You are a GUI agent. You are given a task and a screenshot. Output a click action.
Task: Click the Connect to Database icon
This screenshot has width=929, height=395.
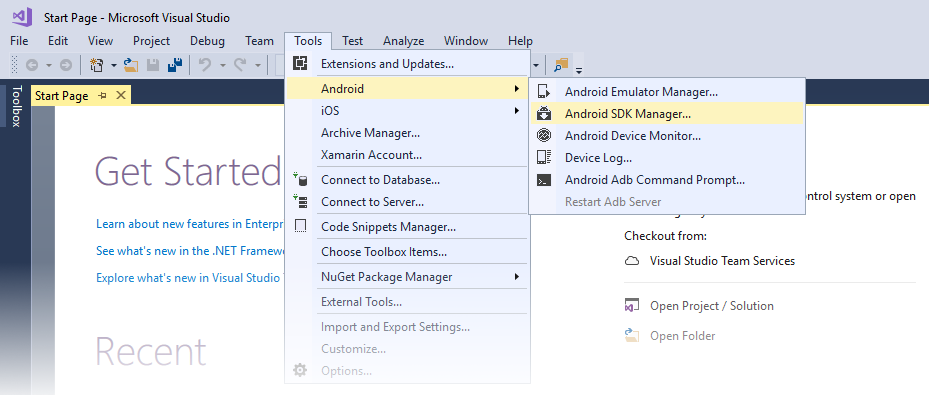click(300, 179)
